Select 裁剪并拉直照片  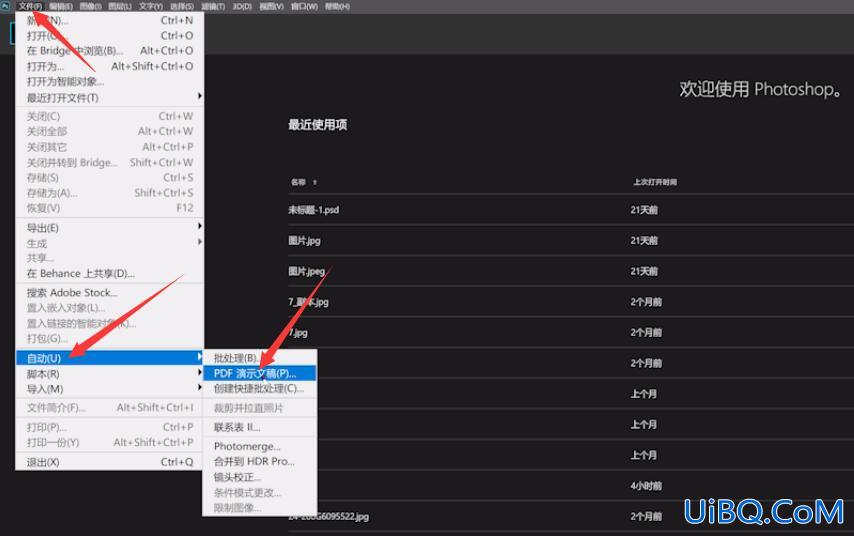click(x=259, y=408)
